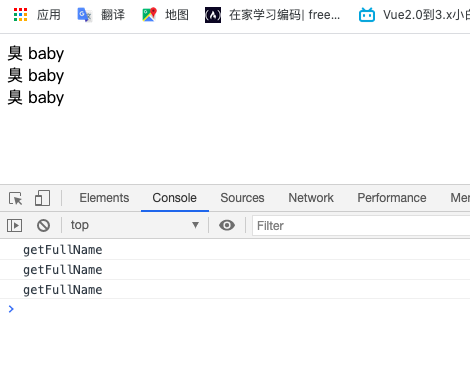Create a live expression with eye icon
This screenshot has width=470, height=384.
[x=227, y=225]
